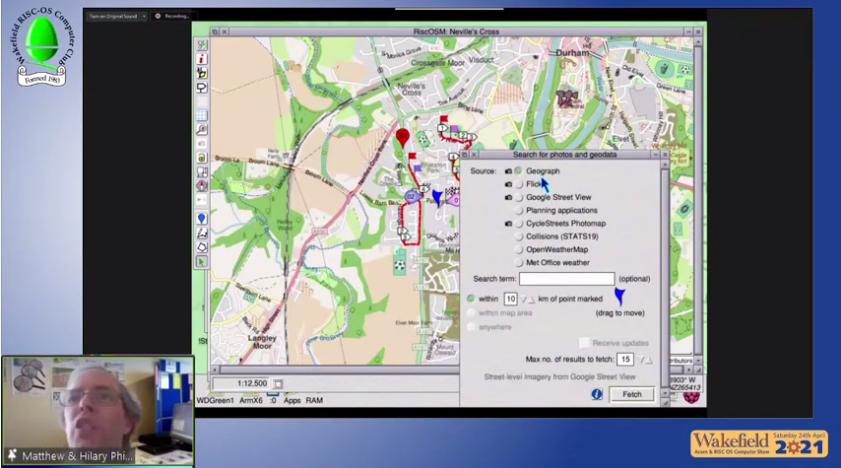Select Collisions (STATS19) source

(519, 236)
